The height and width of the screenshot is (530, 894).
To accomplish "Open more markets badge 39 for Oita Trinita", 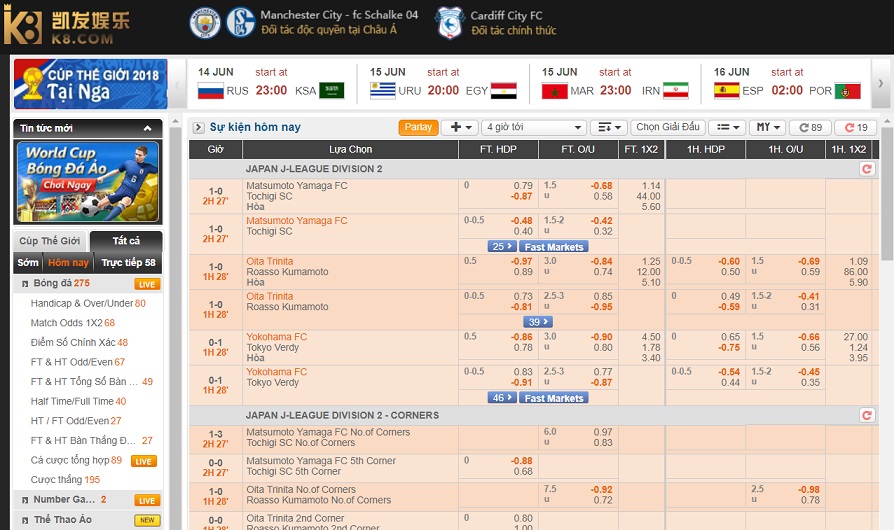I will (x=538, y=322).
